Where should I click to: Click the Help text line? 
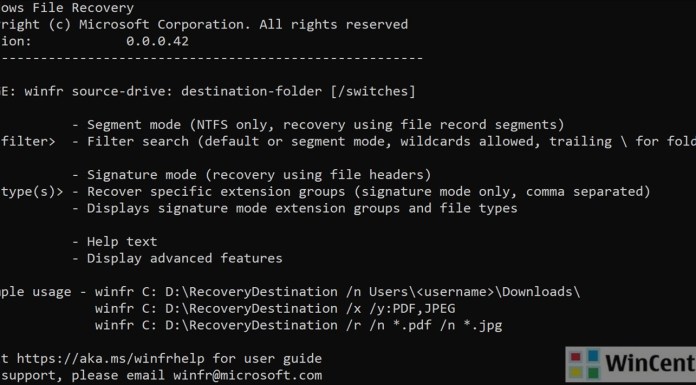point(115,242)
